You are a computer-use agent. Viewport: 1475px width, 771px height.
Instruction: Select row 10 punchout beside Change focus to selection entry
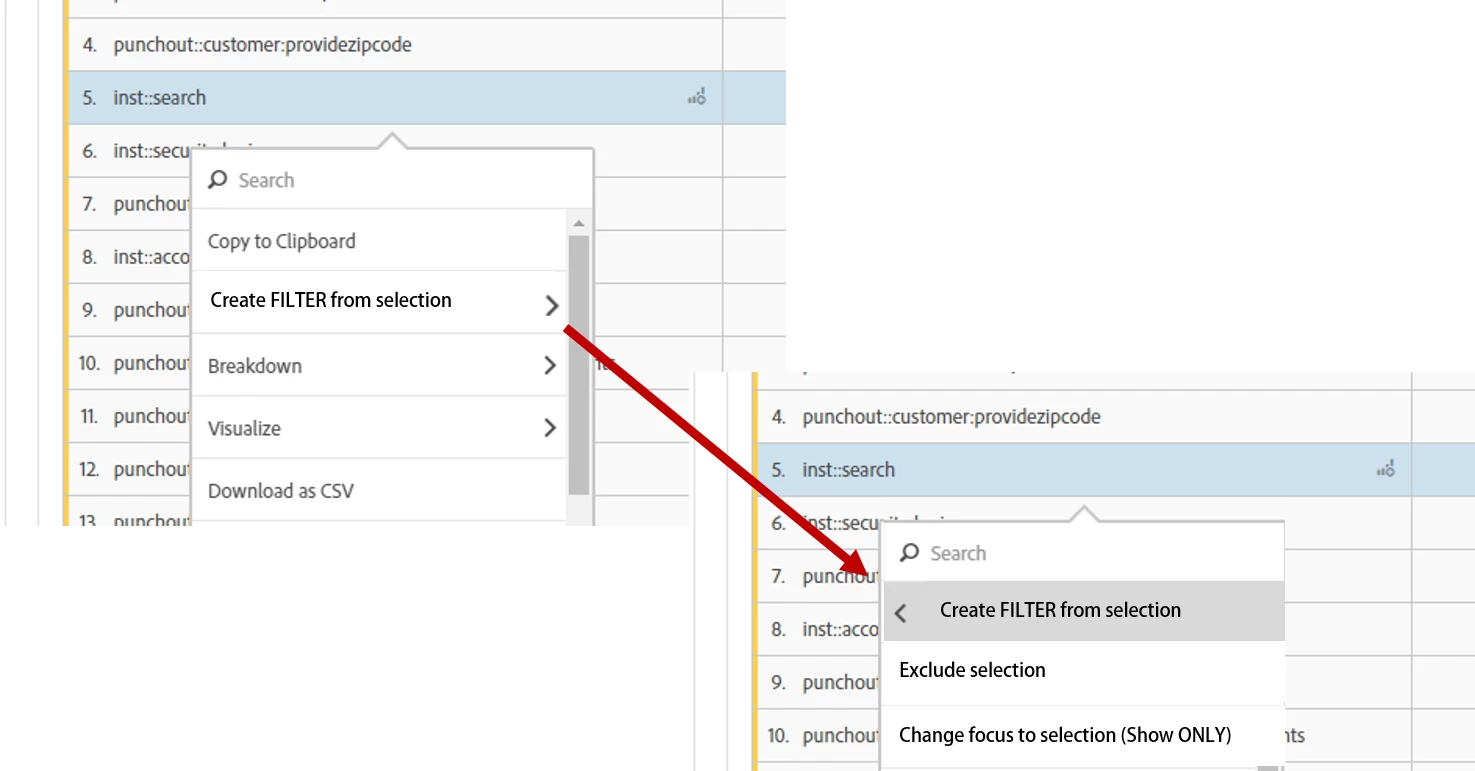[x=818, y=735]
